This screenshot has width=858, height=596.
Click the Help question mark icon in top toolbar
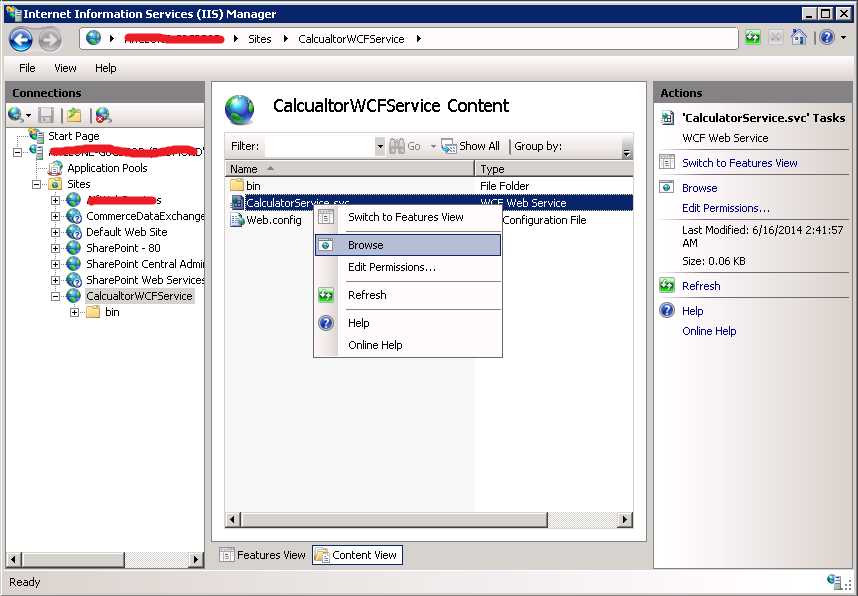point(827,37)
